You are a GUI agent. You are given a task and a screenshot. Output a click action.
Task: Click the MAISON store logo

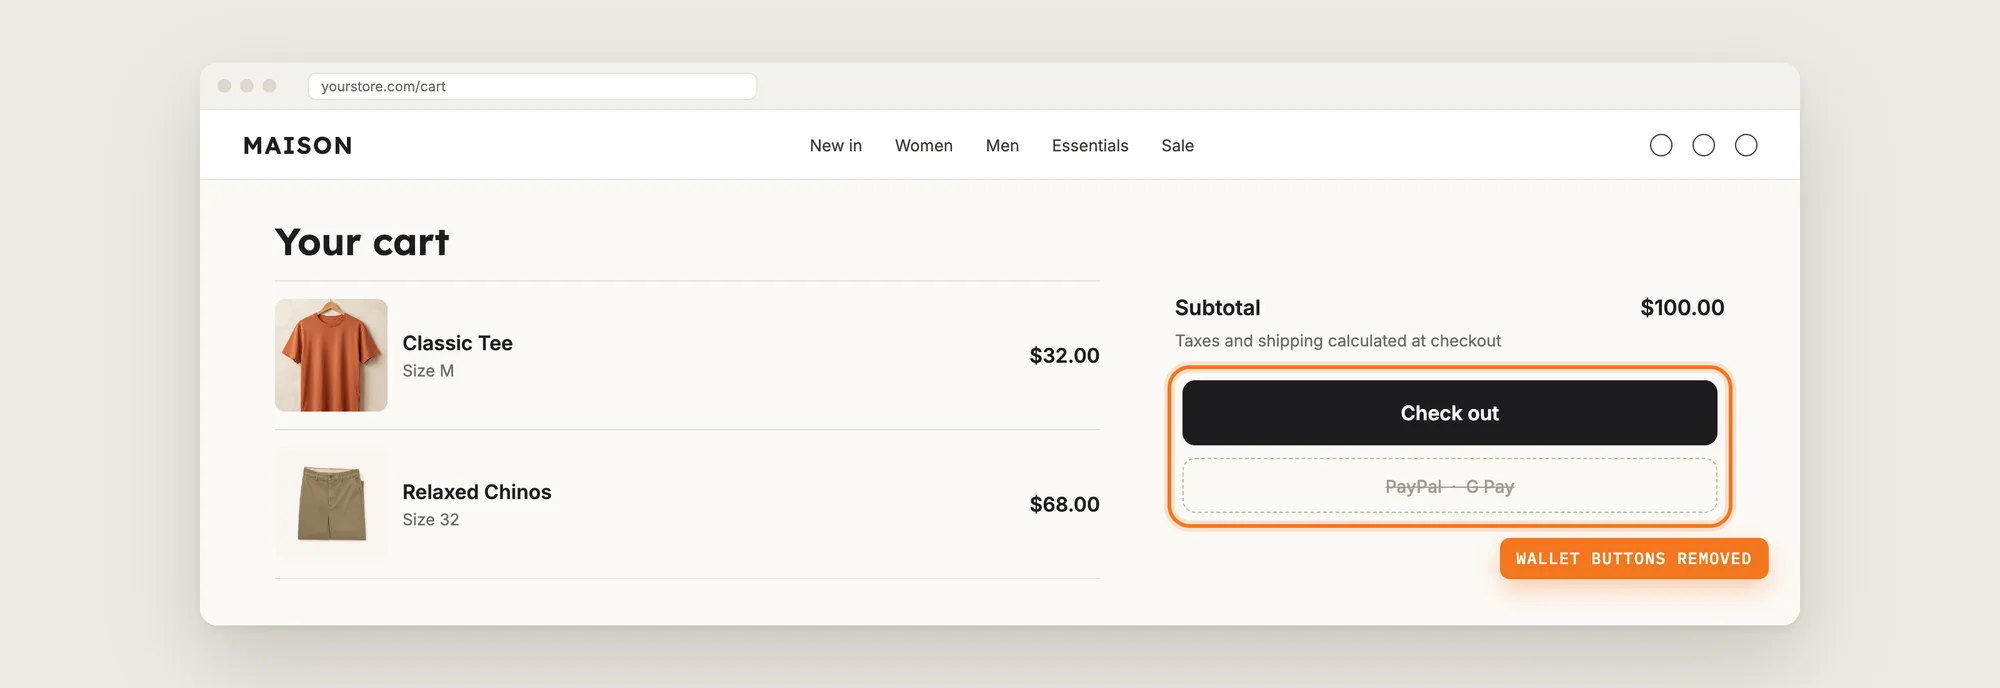click(297, 146)
